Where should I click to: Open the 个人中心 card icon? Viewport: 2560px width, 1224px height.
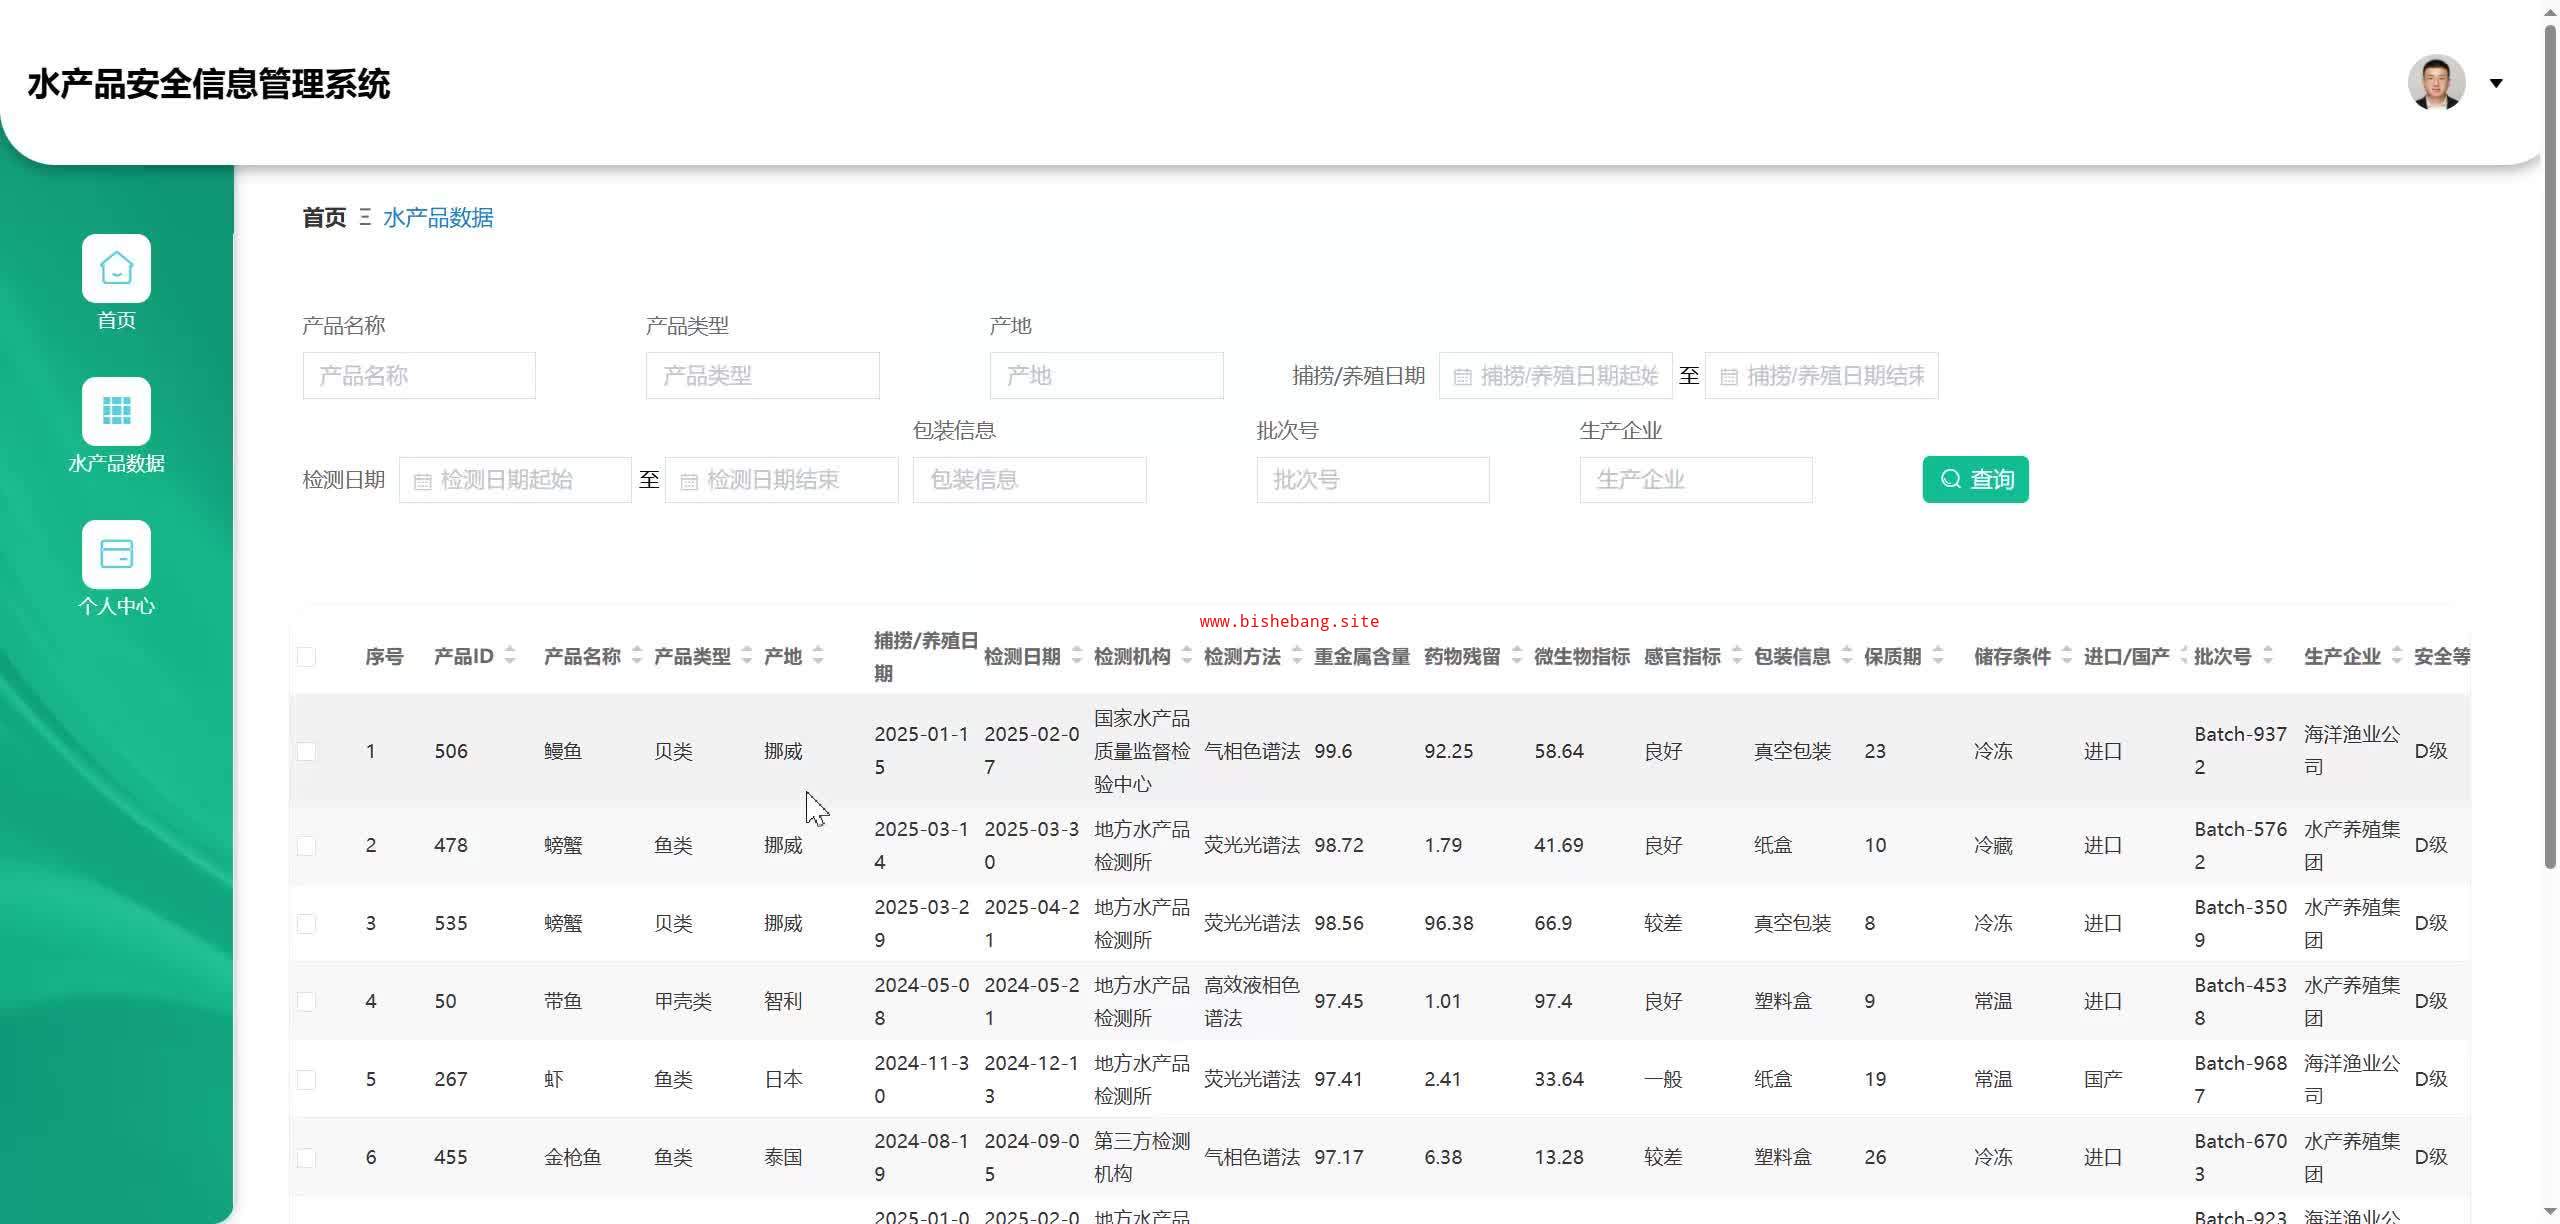pos(116,554)
